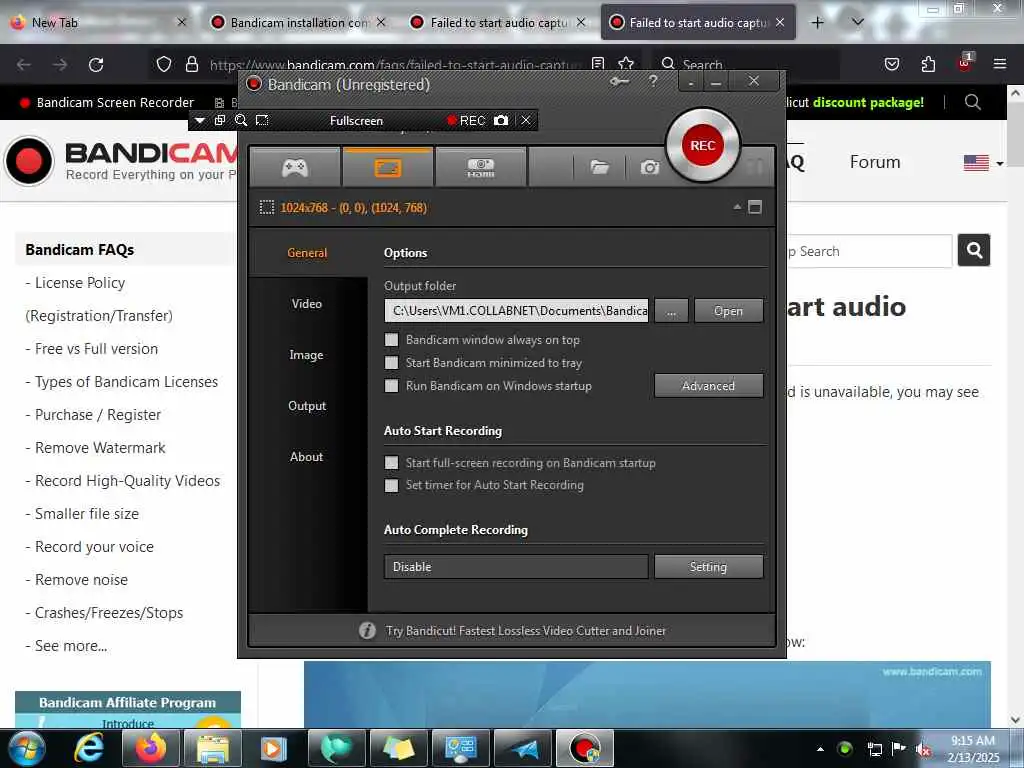
Task: Toggle Firefox reader view icon
Action: click(598, 64)
